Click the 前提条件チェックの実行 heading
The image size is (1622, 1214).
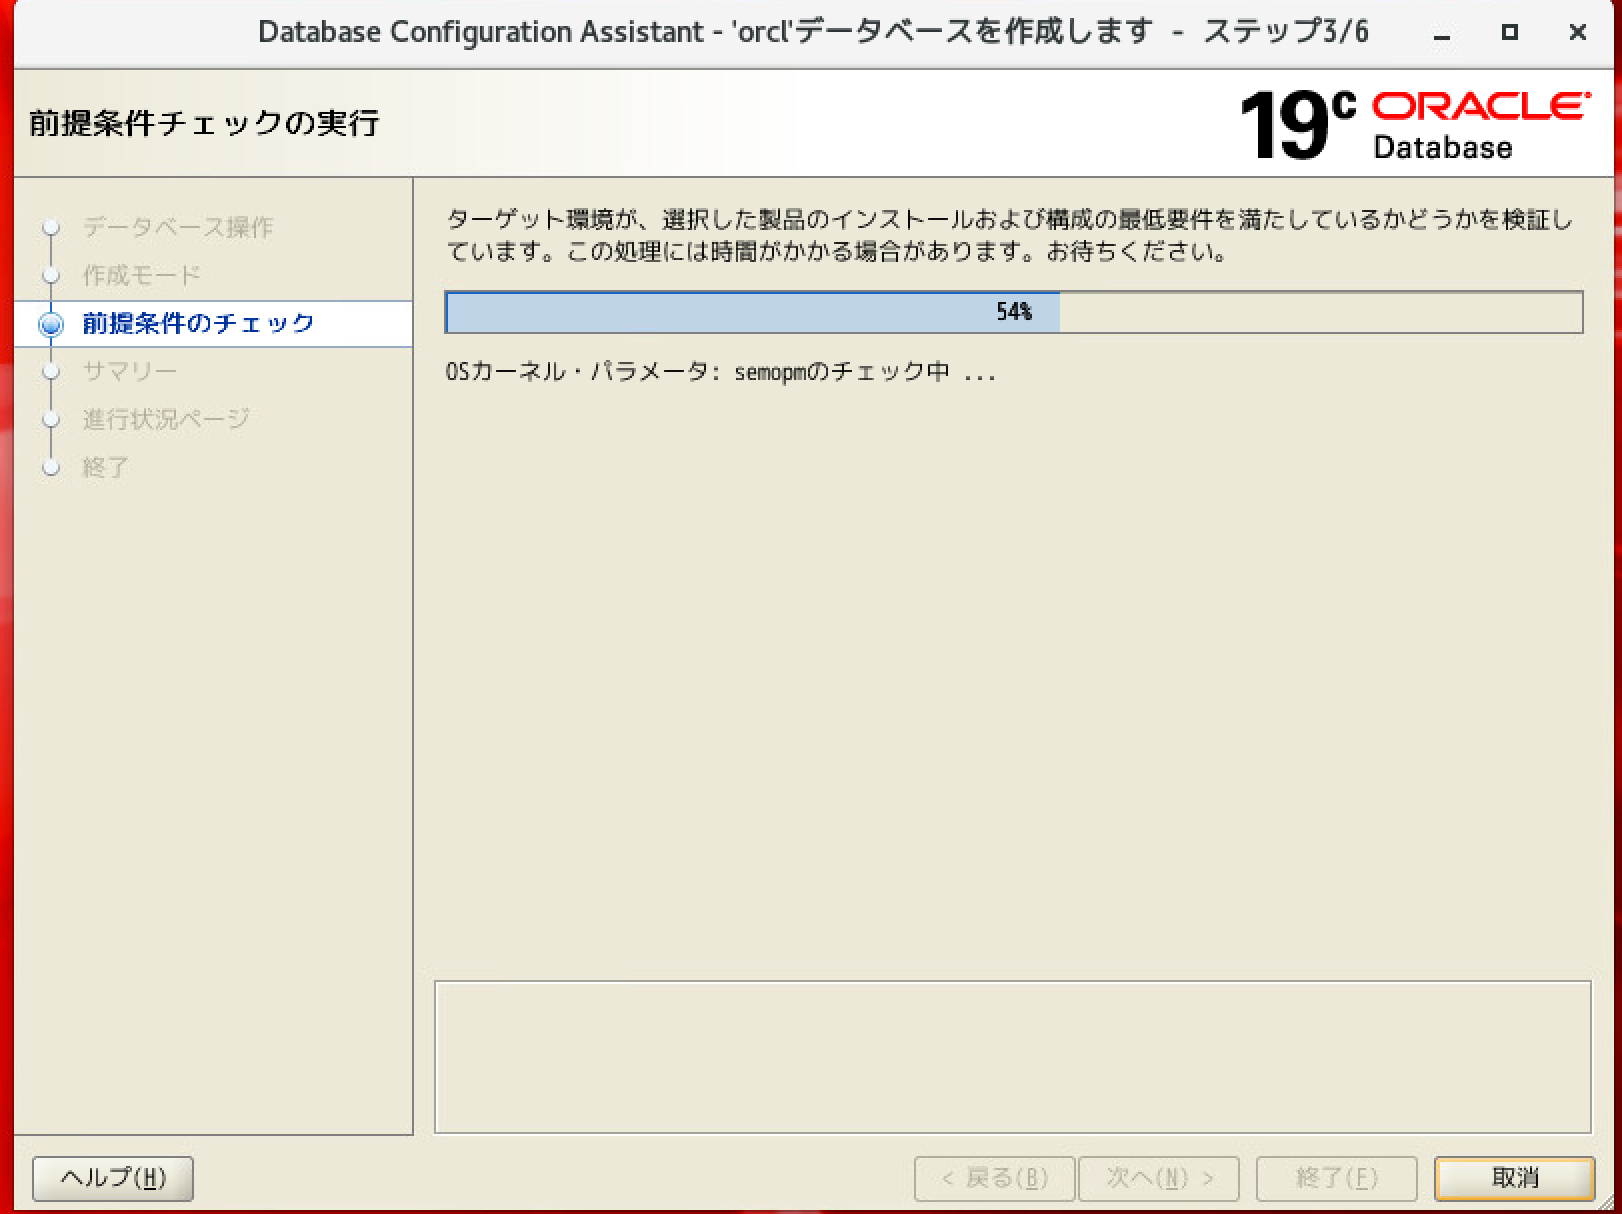[x=204, y=123]
